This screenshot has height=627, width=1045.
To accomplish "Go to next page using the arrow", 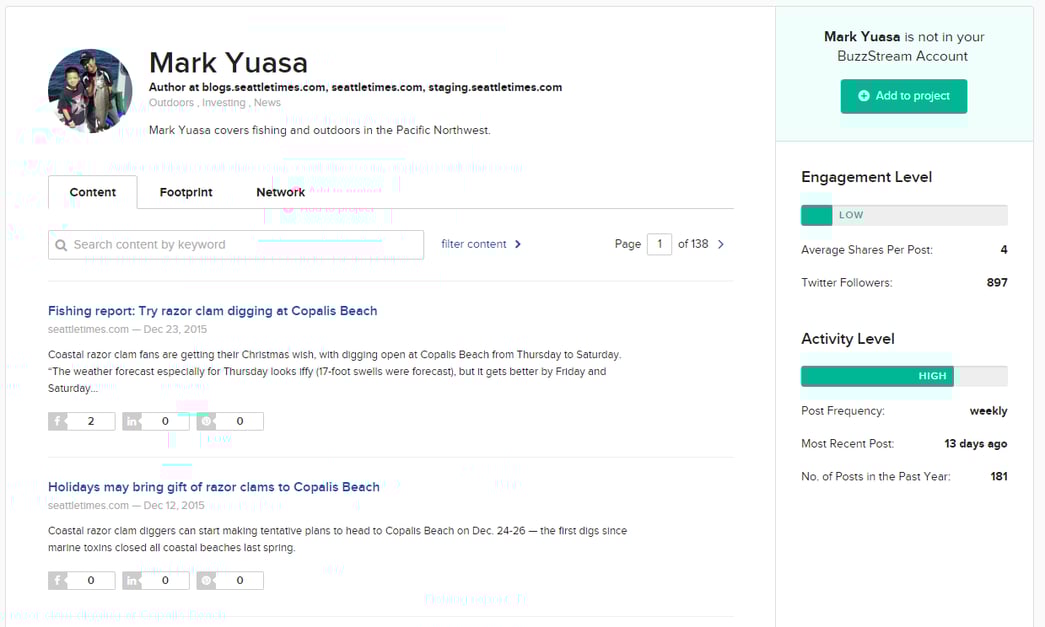I will 720,245.
